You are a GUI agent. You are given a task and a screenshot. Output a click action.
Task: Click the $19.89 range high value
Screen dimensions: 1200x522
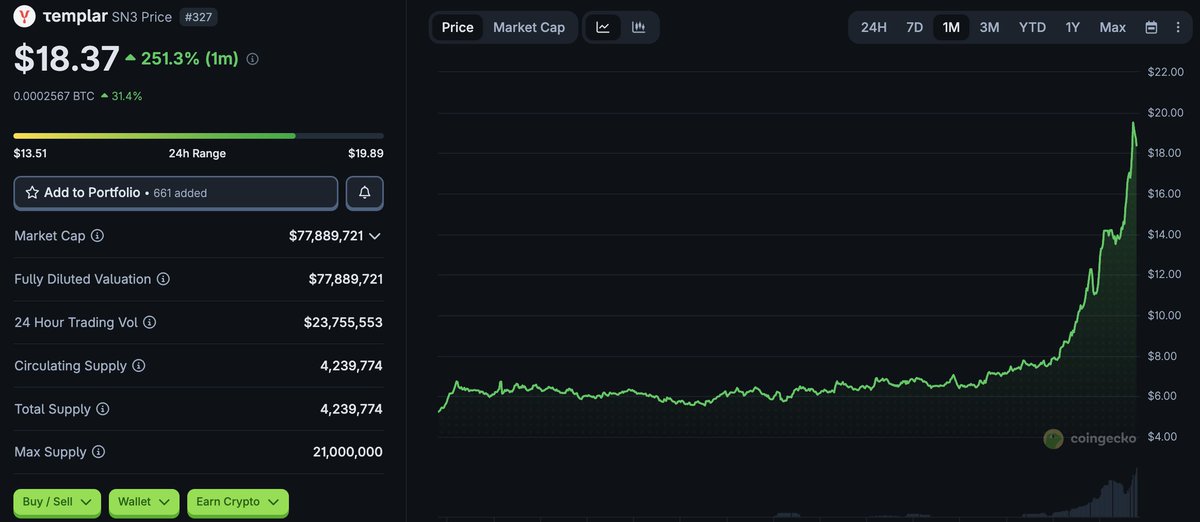pos(365,153)
